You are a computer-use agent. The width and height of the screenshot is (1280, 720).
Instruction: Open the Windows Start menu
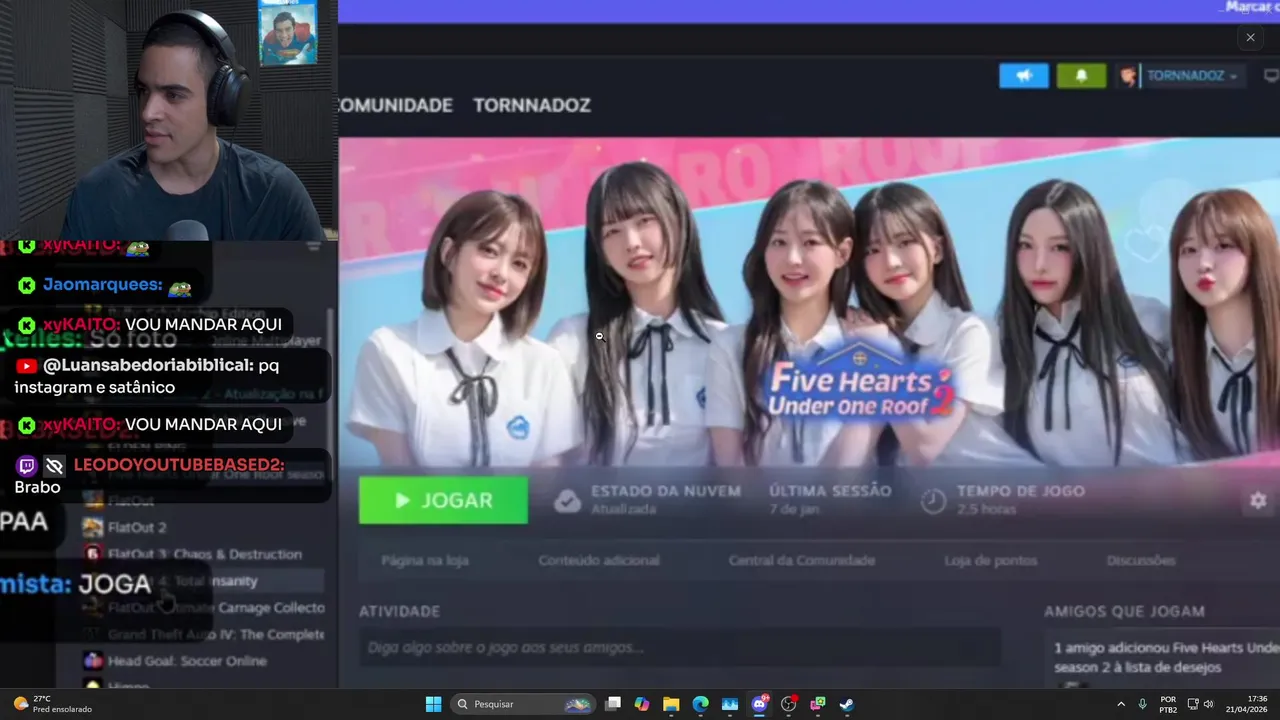click(433, 704)
